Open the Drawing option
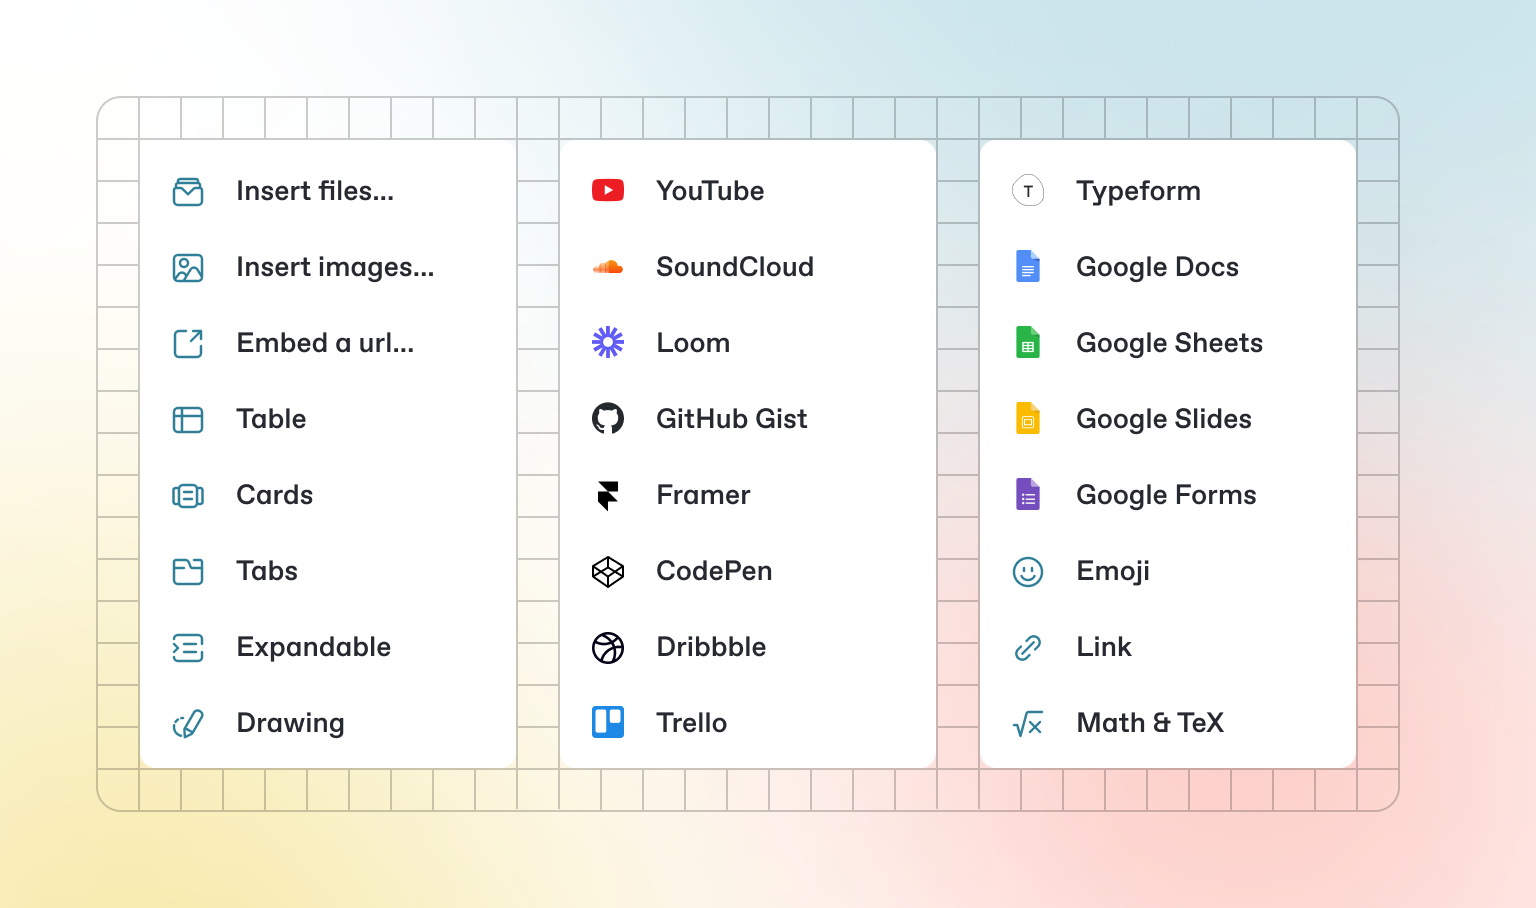Viewport: 1536px width, 908px height. tap(290, 723)
